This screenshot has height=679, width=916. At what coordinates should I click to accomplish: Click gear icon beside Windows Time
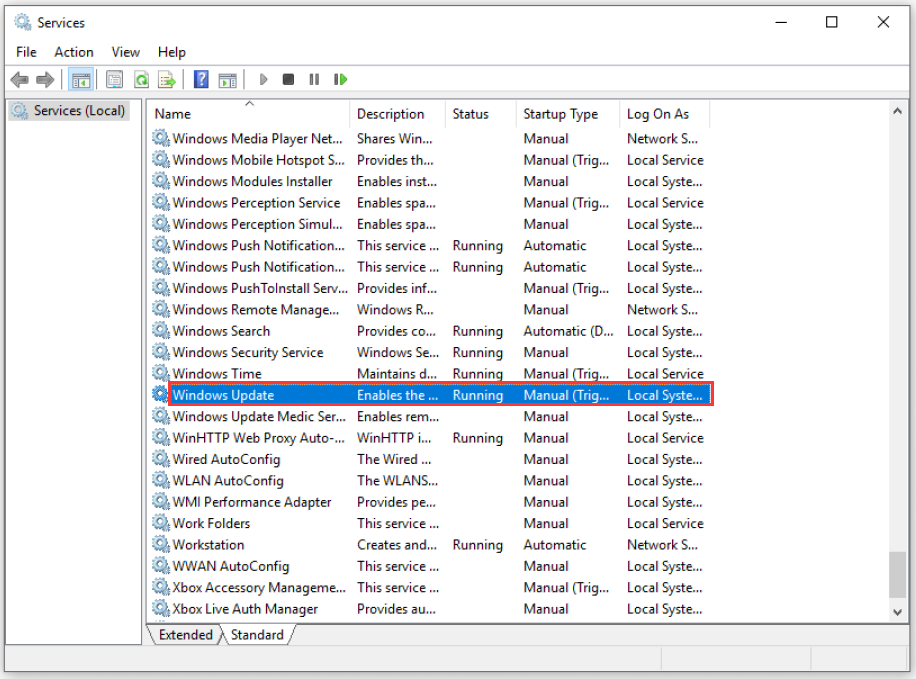pos(160,373)
